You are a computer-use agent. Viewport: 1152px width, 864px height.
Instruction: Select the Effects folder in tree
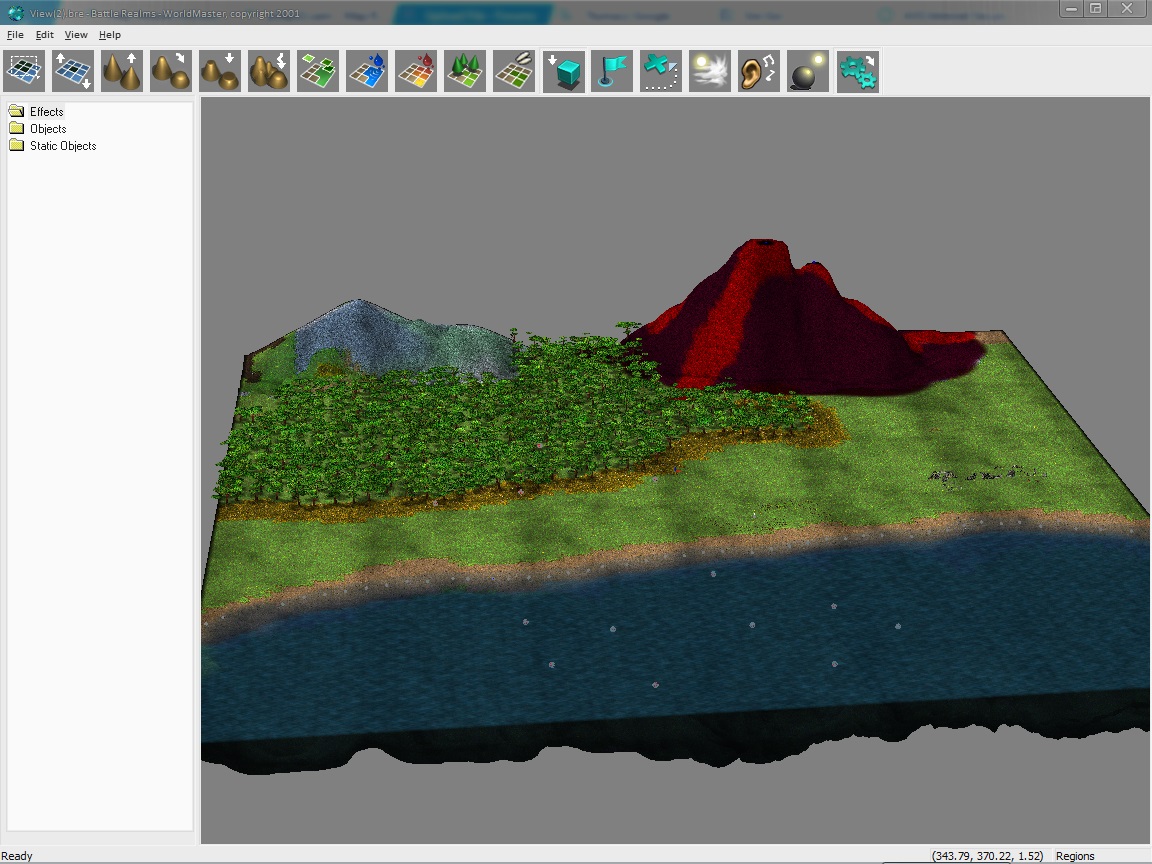(46, 112)
